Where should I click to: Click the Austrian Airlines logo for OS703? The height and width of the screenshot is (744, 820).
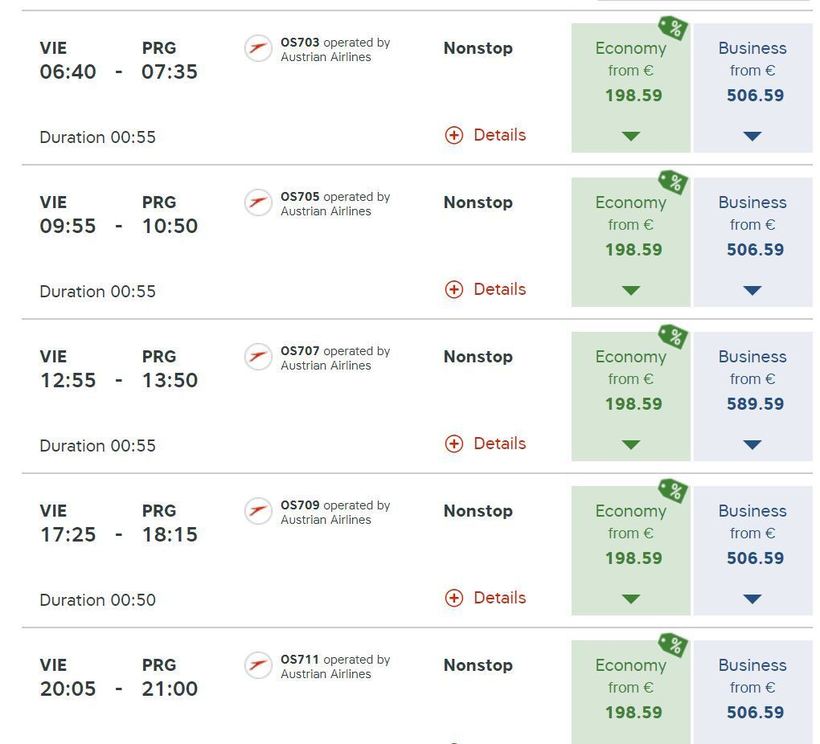pos(258,48)
